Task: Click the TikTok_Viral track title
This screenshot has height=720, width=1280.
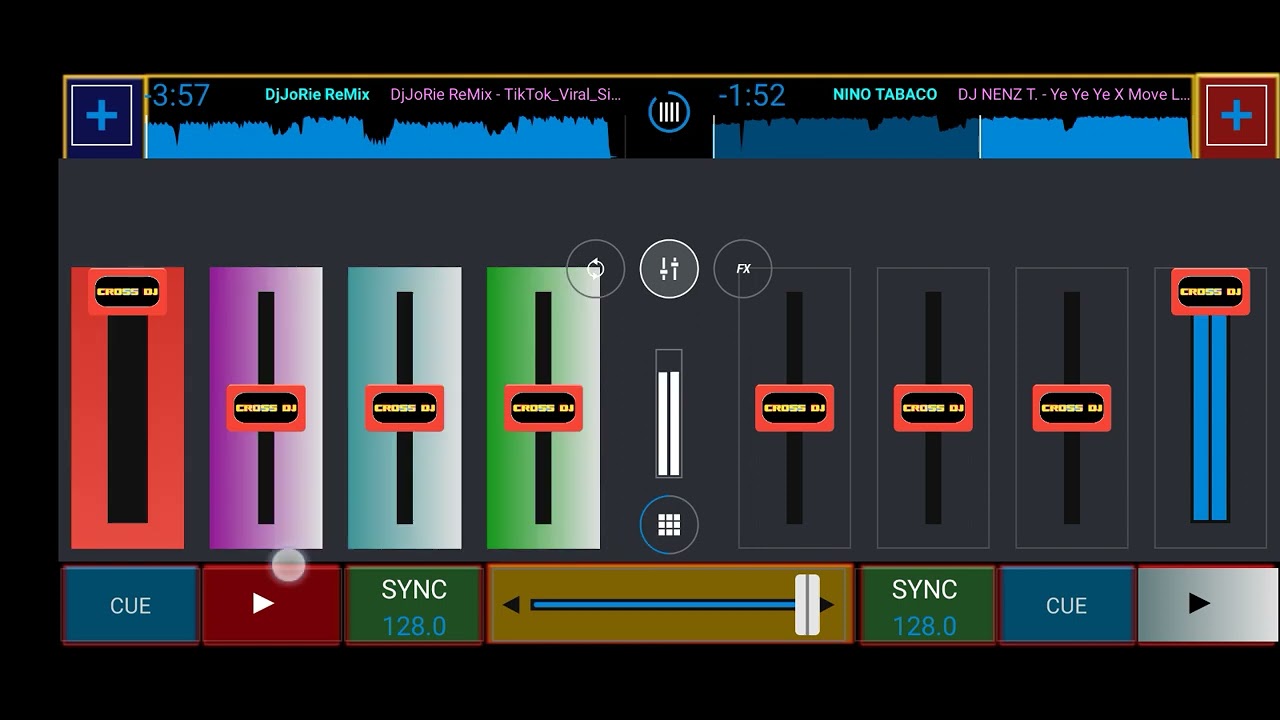Action: click(x=506, y=95)
